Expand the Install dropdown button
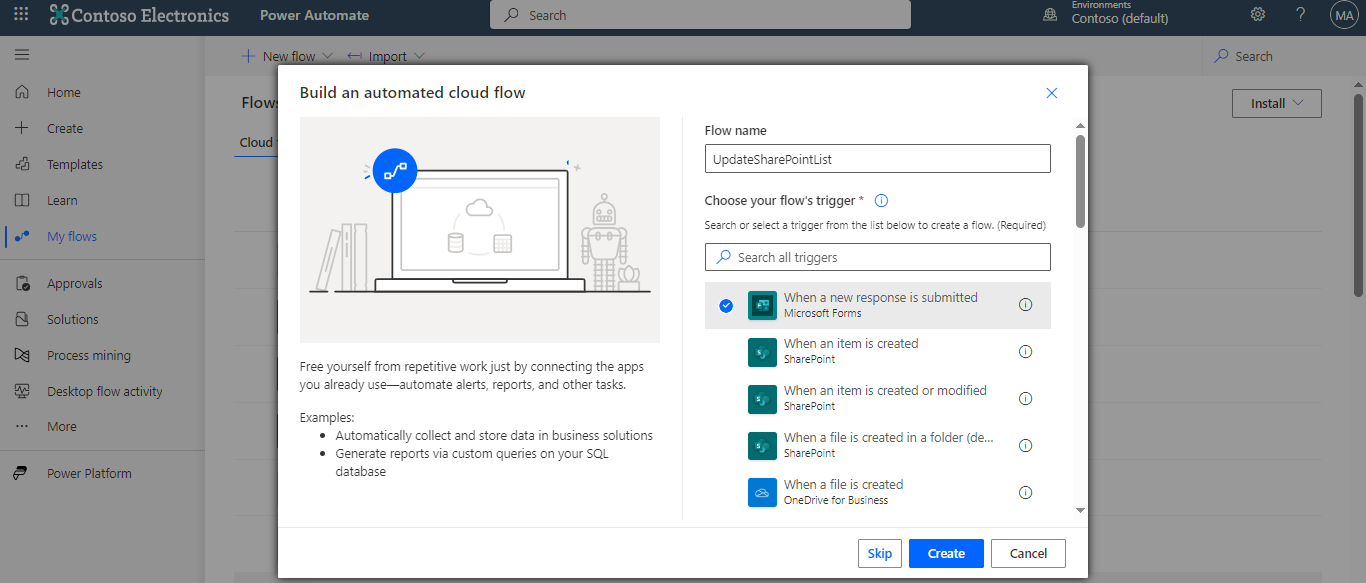The height and width of the screenshot is (583, 1366). click(x=1276, y=104)
